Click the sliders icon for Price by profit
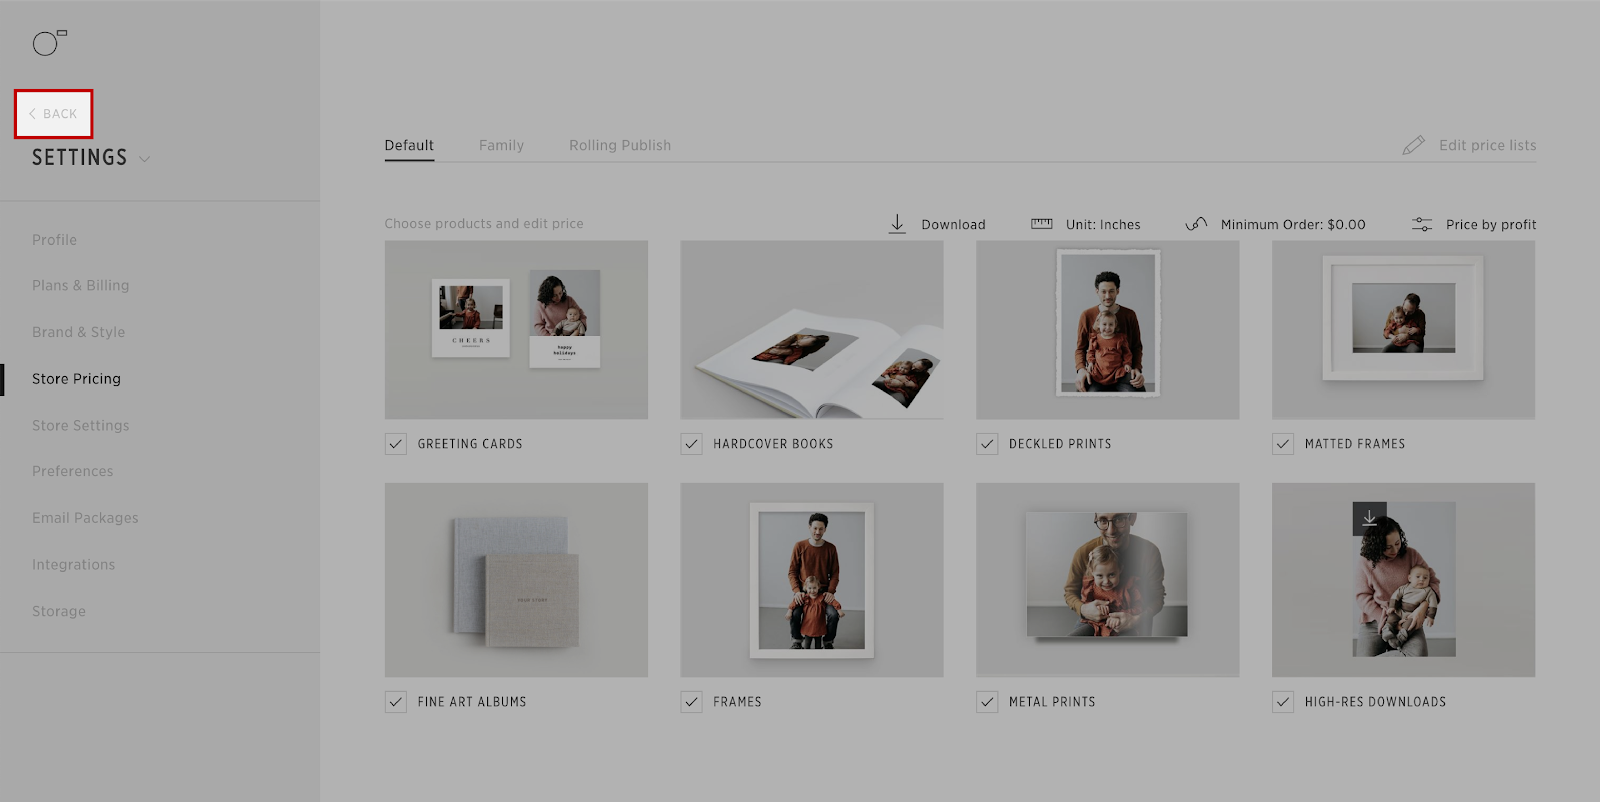 (1421, 224)
